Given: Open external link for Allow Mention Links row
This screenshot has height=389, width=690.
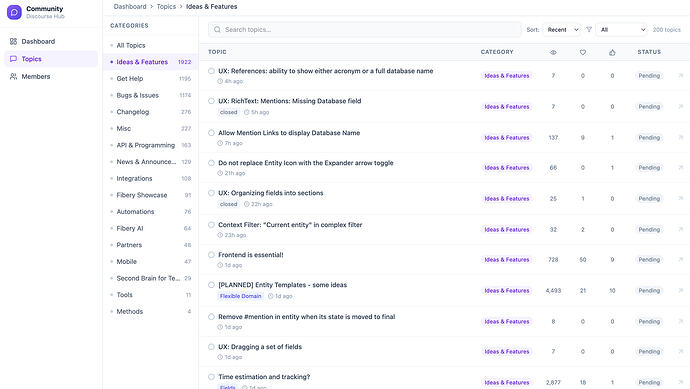Looking at the screenshot, I should [680, 138].
